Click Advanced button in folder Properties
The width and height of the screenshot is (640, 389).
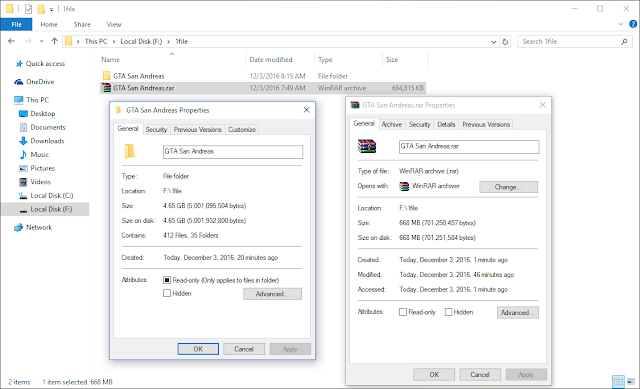click(x=272, y=294)
